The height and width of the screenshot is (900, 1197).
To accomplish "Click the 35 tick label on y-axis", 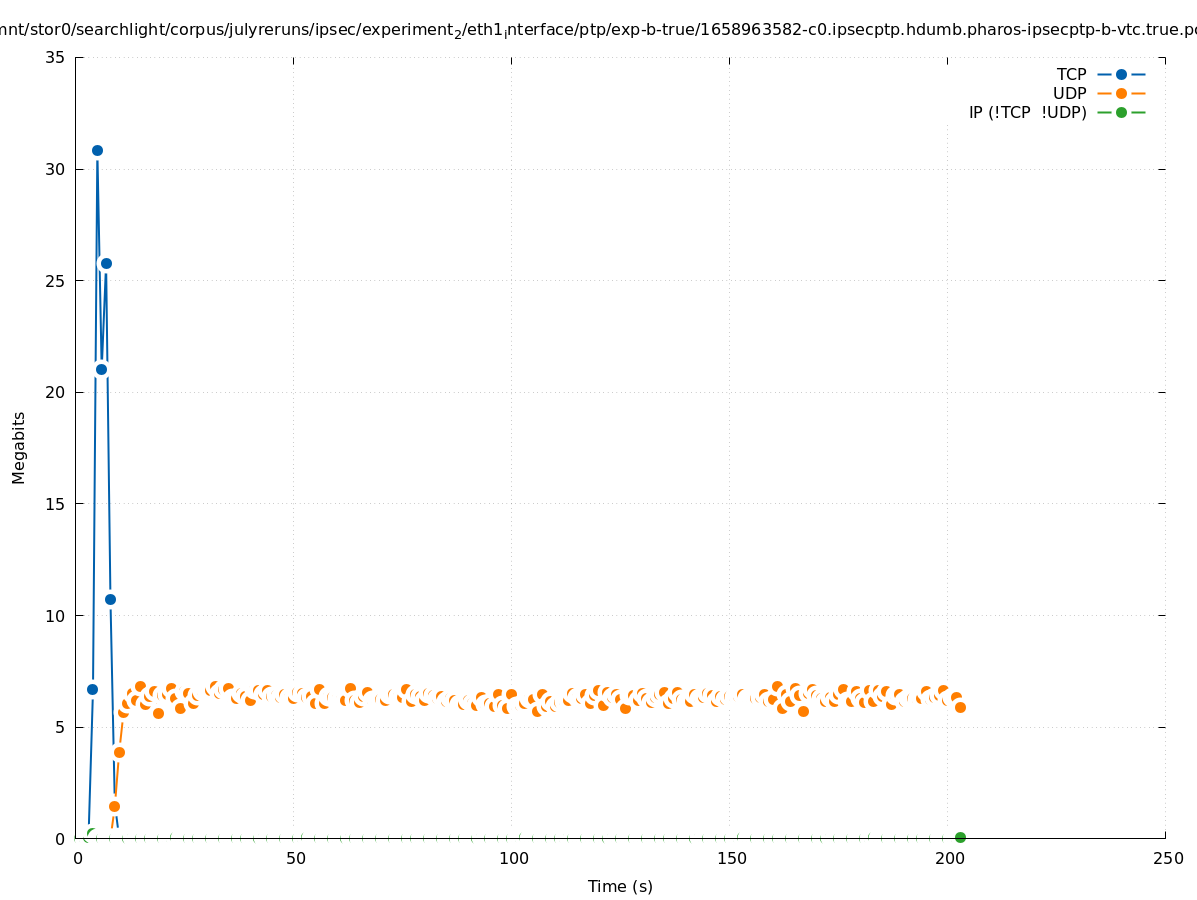I will click(x=55, y=57).
